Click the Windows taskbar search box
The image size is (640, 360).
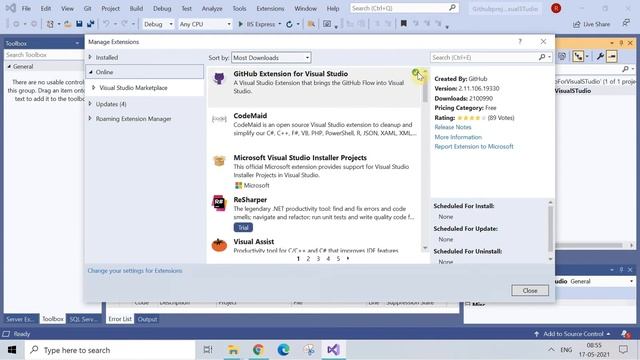pos(110,350)
